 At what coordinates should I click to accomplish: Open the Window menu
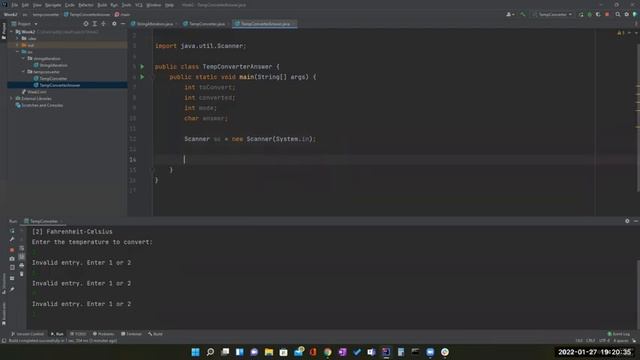153,5
